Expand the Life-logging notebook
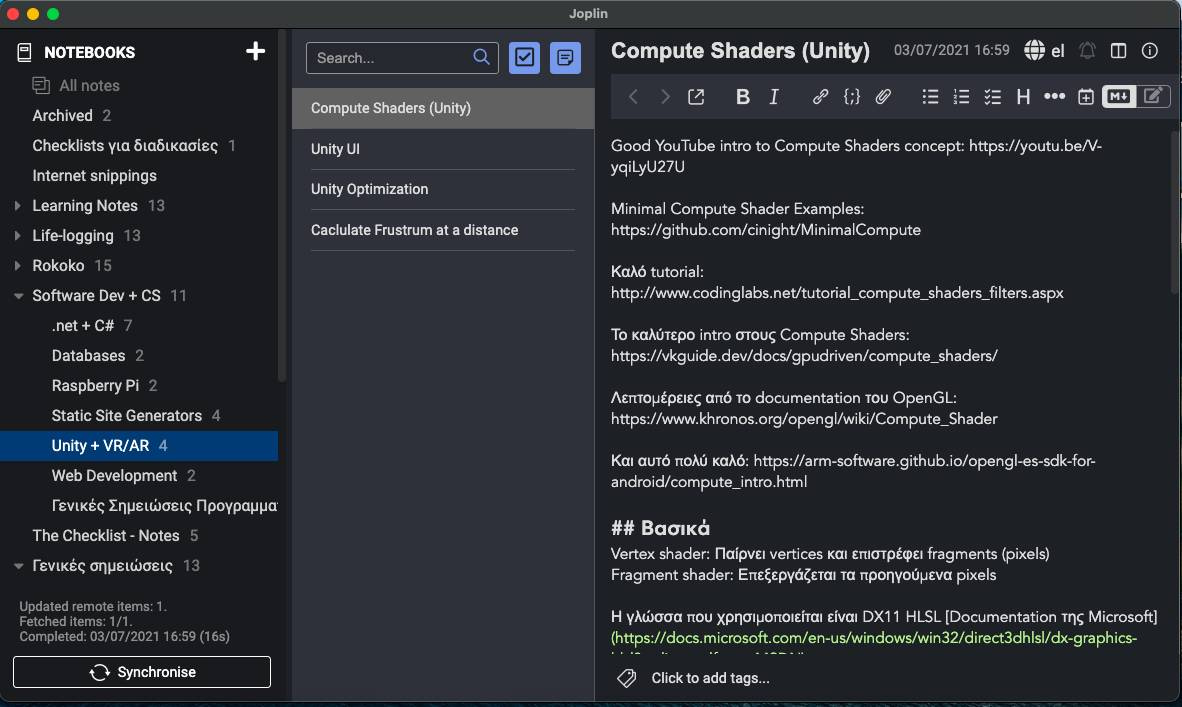1182x707 pixels. pos(17,235)
